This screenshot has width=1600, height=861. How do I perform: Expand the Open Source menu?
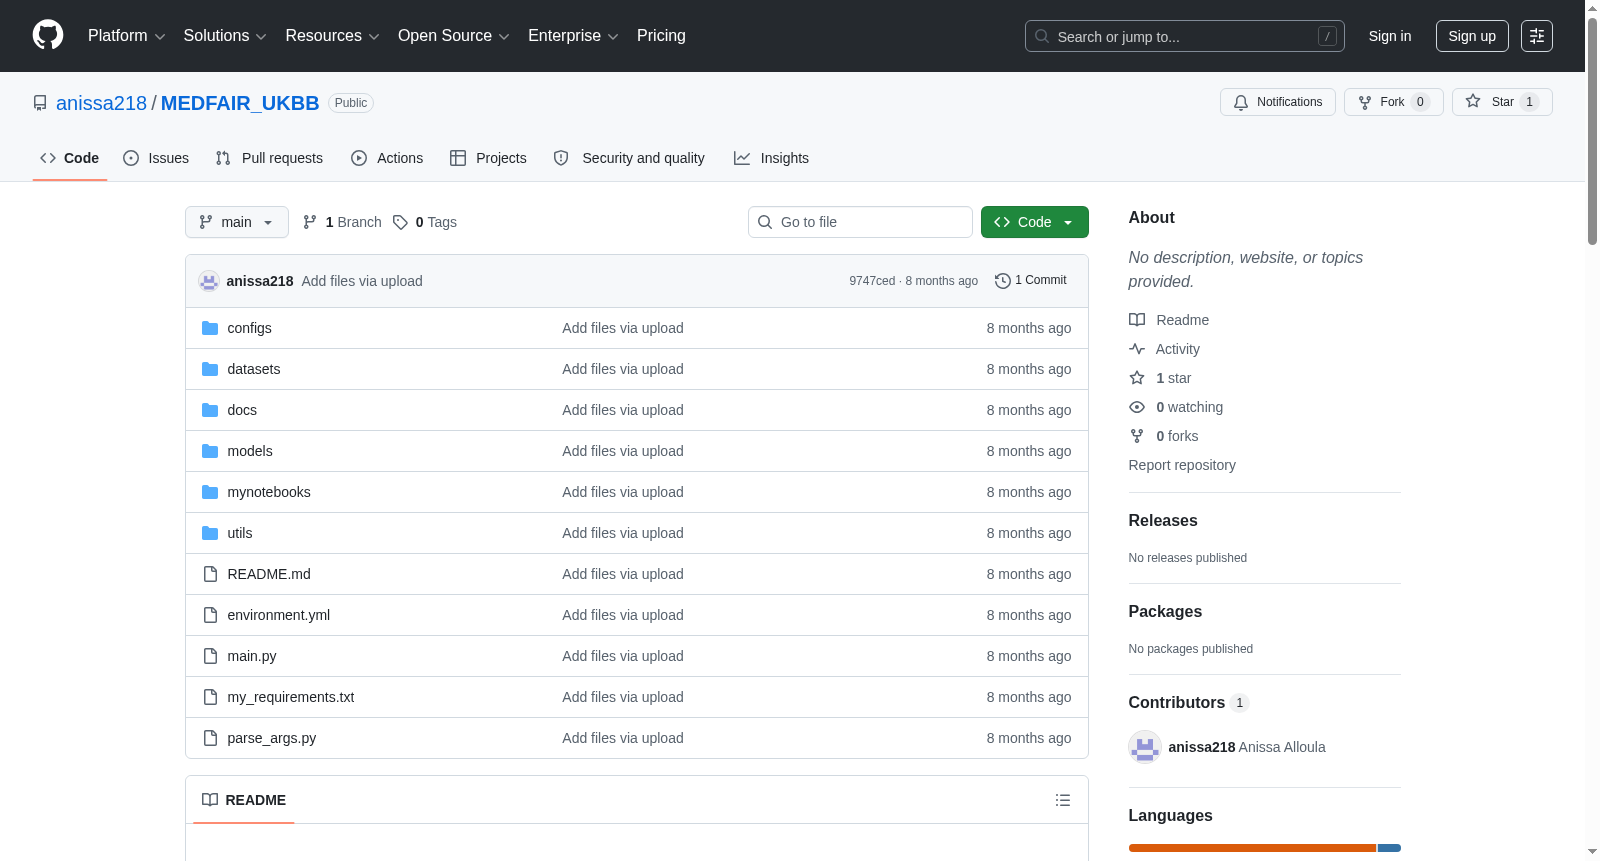tap(453, 36)
